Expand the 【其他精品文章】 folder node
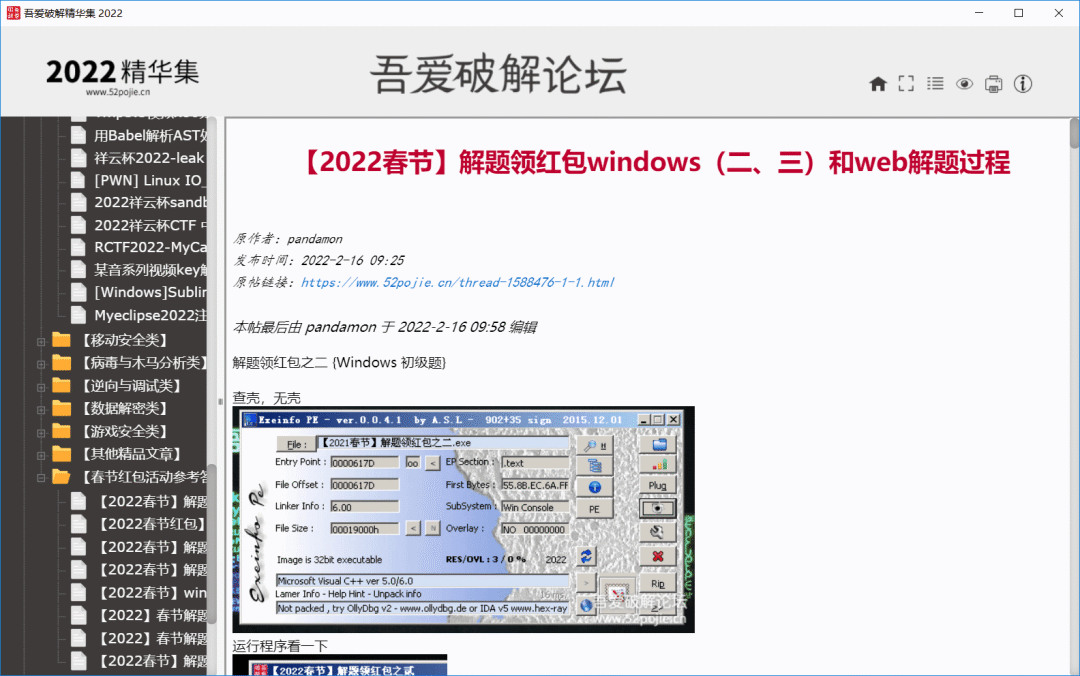 tap(41, 455)
